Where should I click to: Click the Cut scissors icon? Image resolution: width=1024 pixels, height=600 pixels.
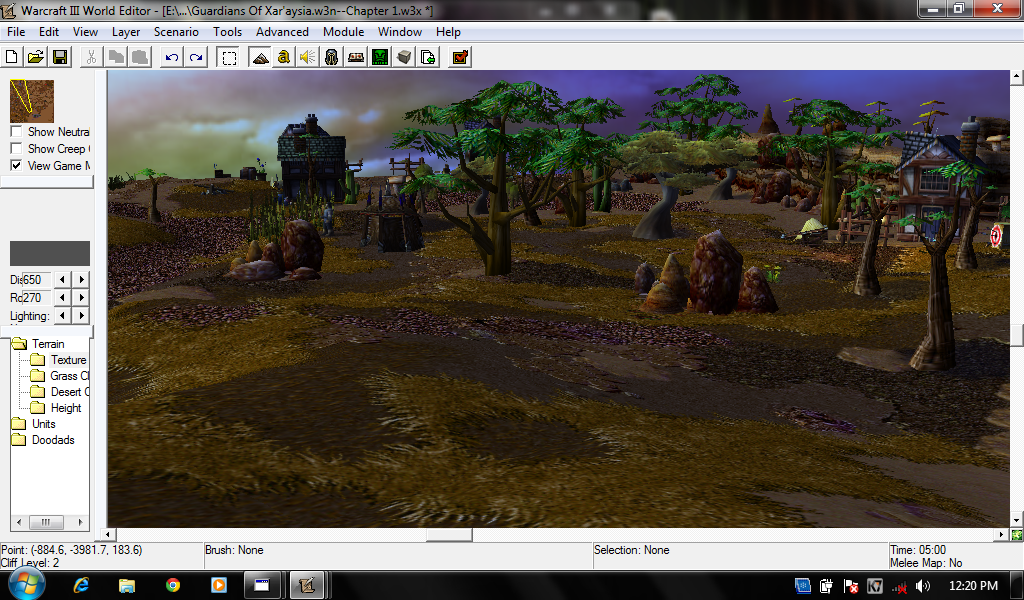click(x=91, y=57)
